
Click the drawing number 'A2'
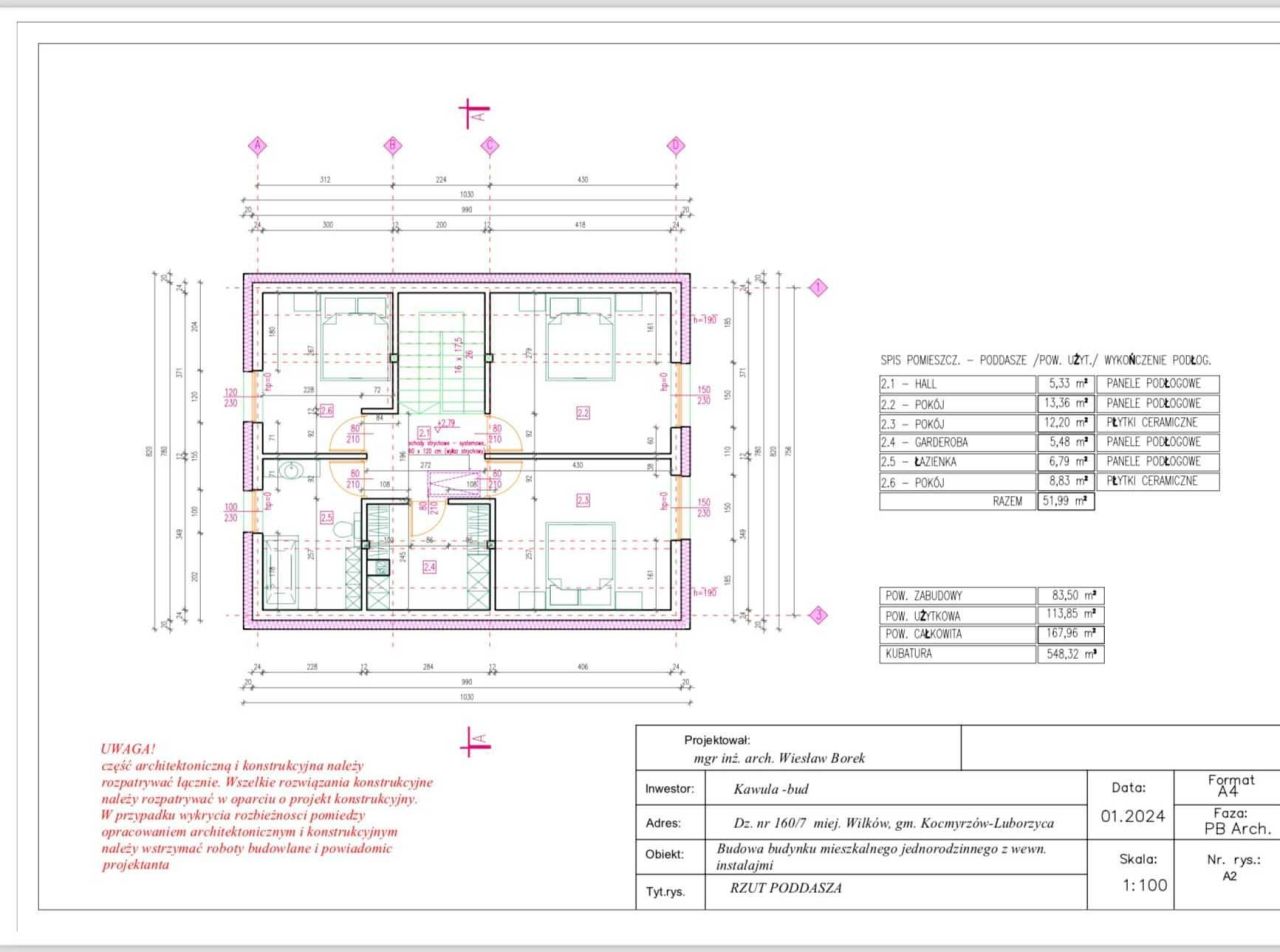pos(1230,876)
